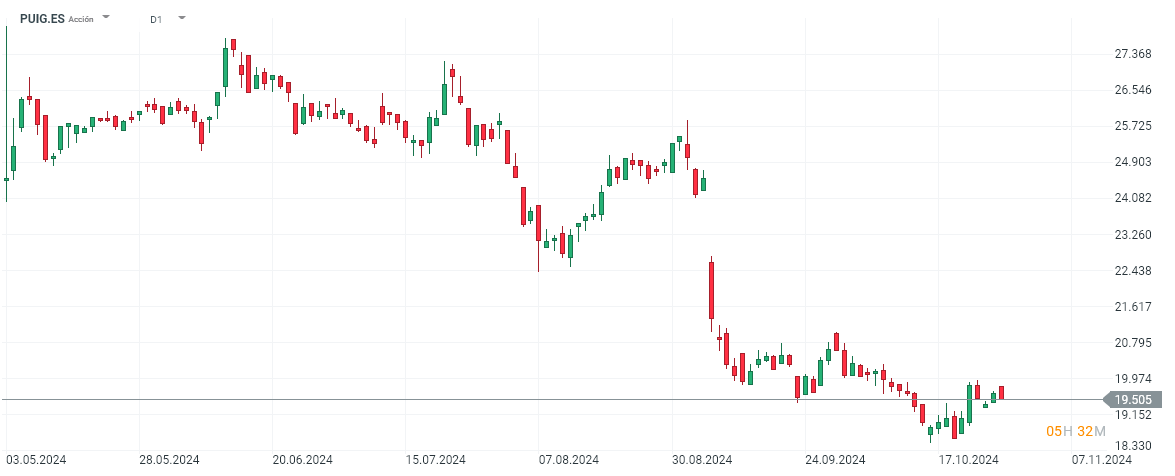Viewport: 1175px width, 476px height.
Task: Click the PUIG.ES ticker name
Action: click(x=41, y=18)
